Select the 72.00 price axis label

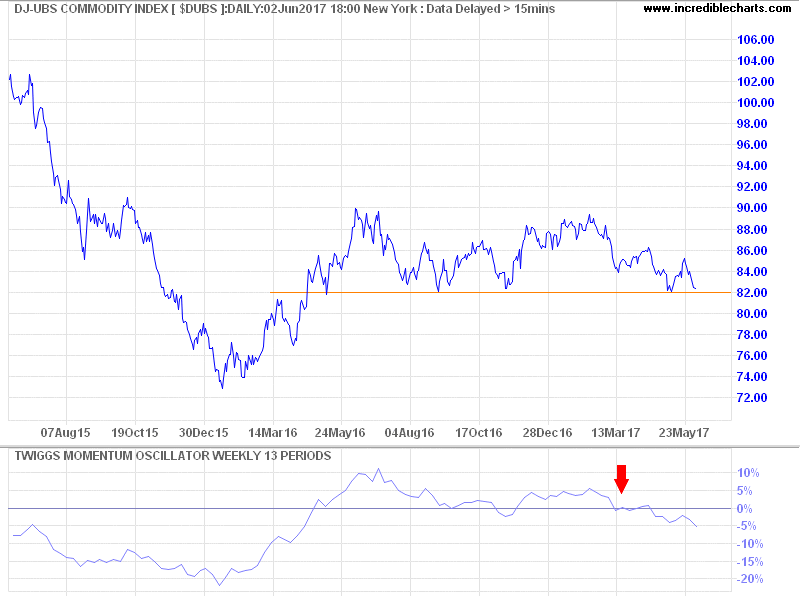pos(752,397)
